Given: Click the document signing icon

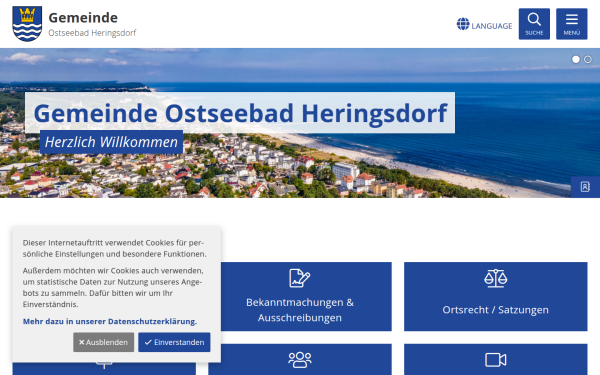Looking at the screenshot, I should [x=300, y=278].
